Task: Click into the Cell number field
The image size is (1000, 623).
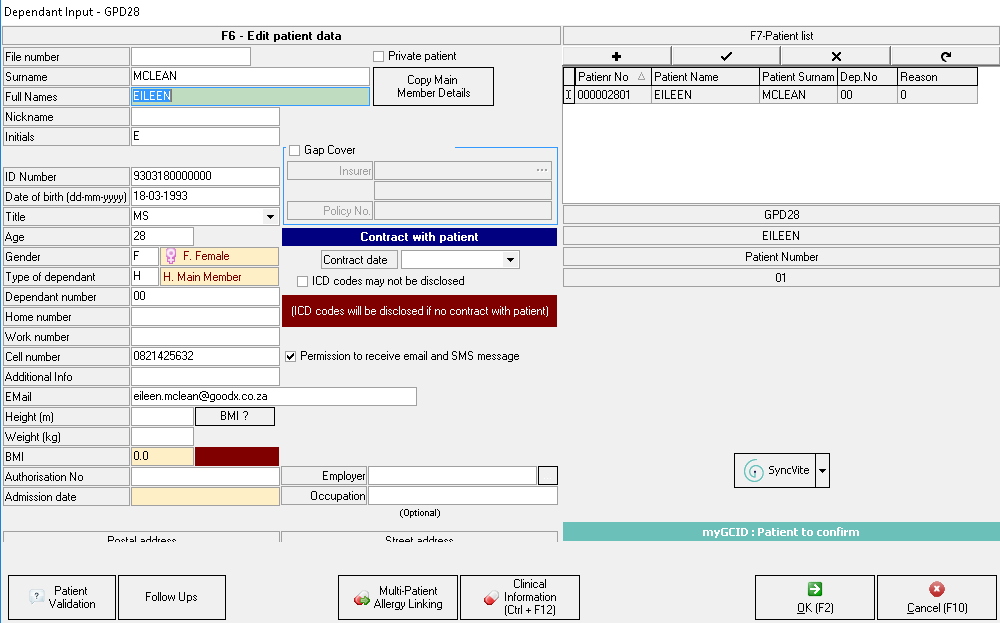Action: pyautogui.click(x=204, y=356)
